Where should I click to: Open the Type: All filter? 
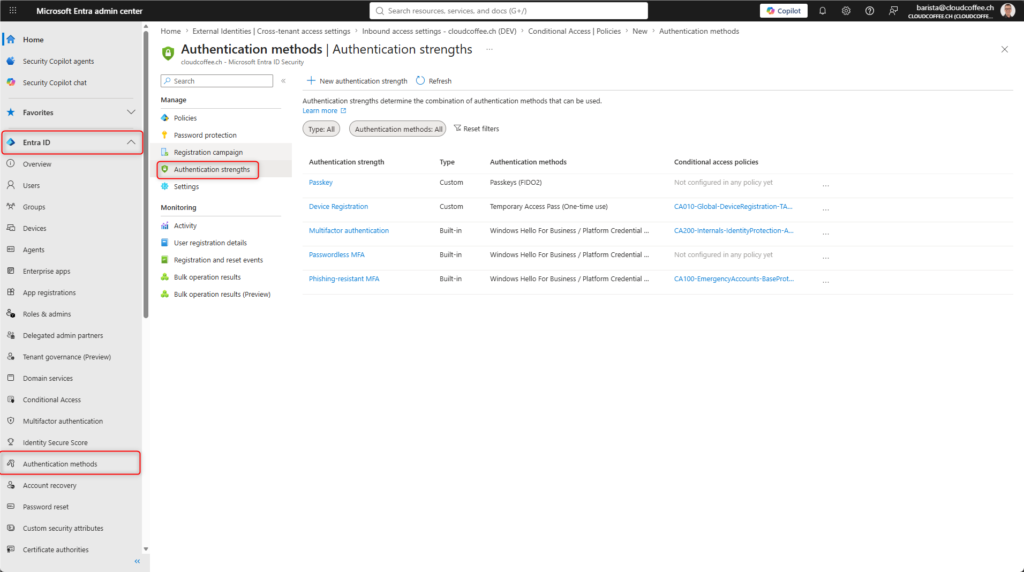pyautogui.click(x=321, y=129)
